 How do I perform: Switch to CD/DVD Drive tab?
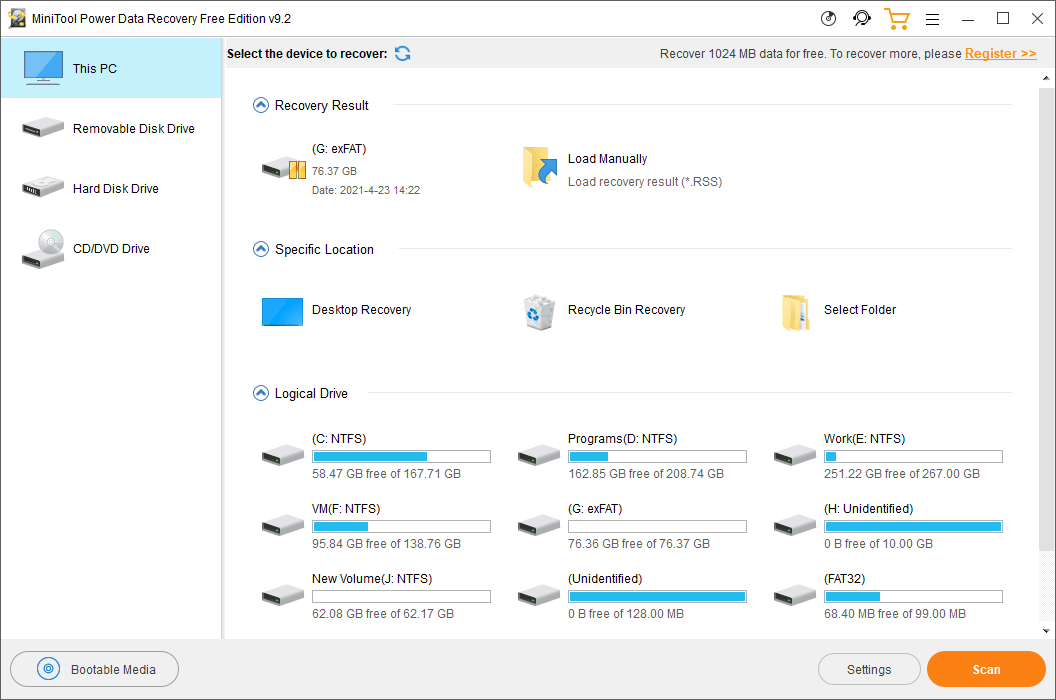click(x=111, y=248)
